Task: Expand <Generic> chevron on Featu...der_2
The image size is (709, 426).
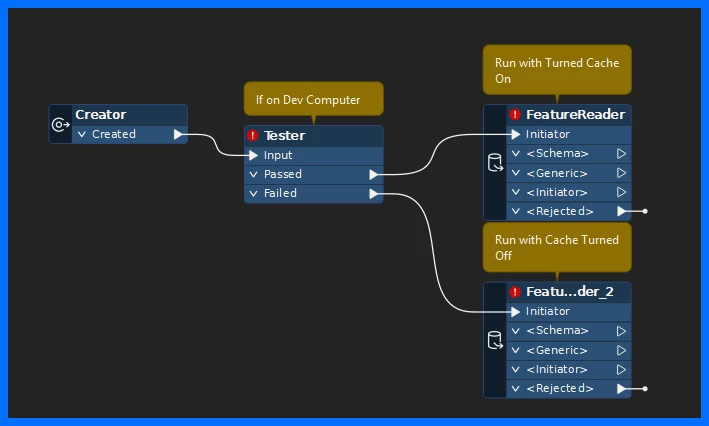Action: tap(515, 350)
